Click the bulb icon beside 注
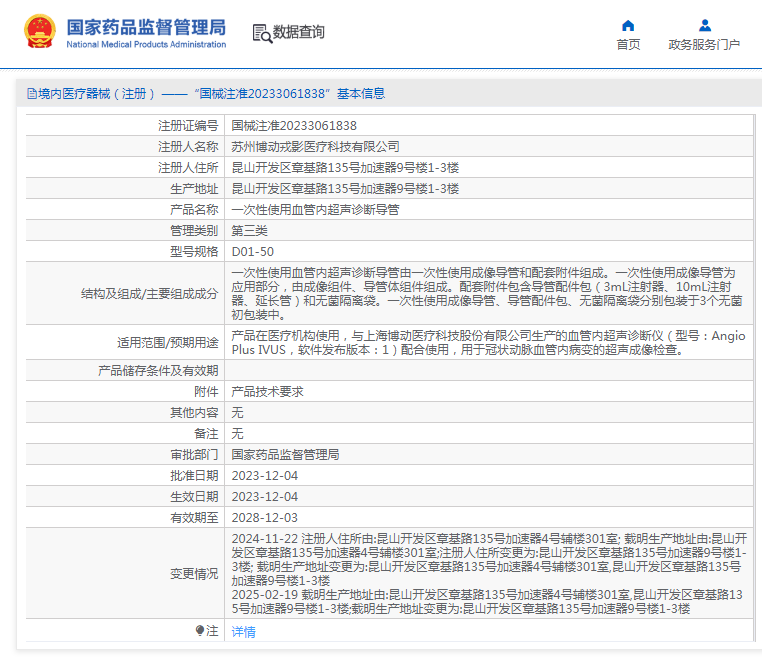 199,631
